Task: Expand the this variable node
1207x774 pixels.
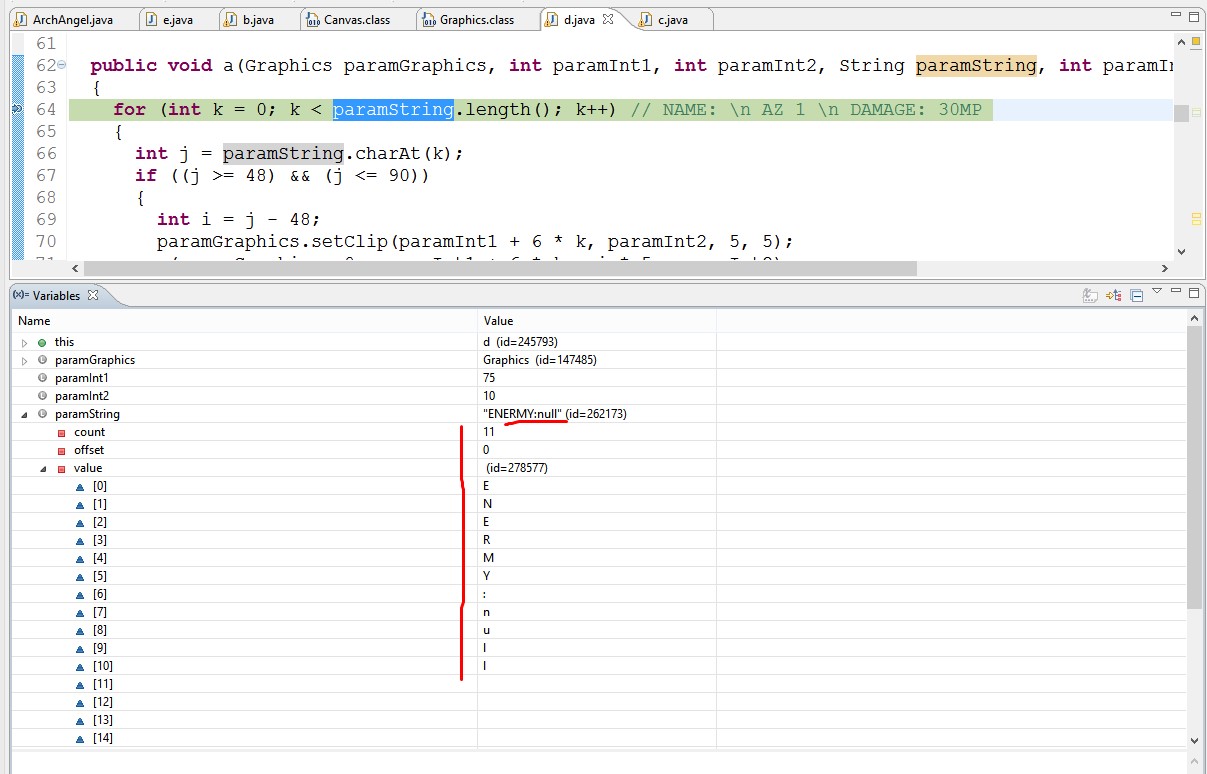Action: pos(24,341)
